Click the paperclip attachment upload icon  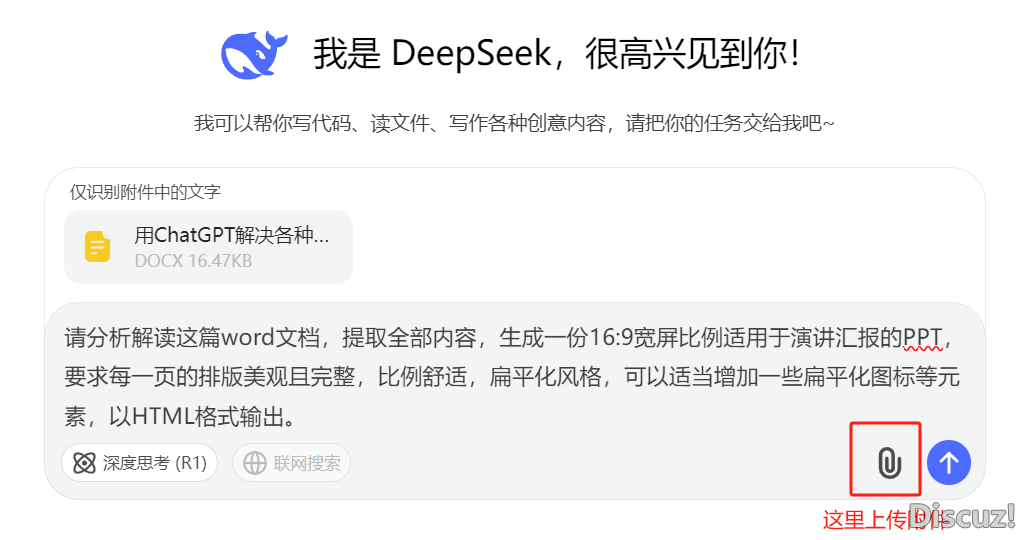888,462
